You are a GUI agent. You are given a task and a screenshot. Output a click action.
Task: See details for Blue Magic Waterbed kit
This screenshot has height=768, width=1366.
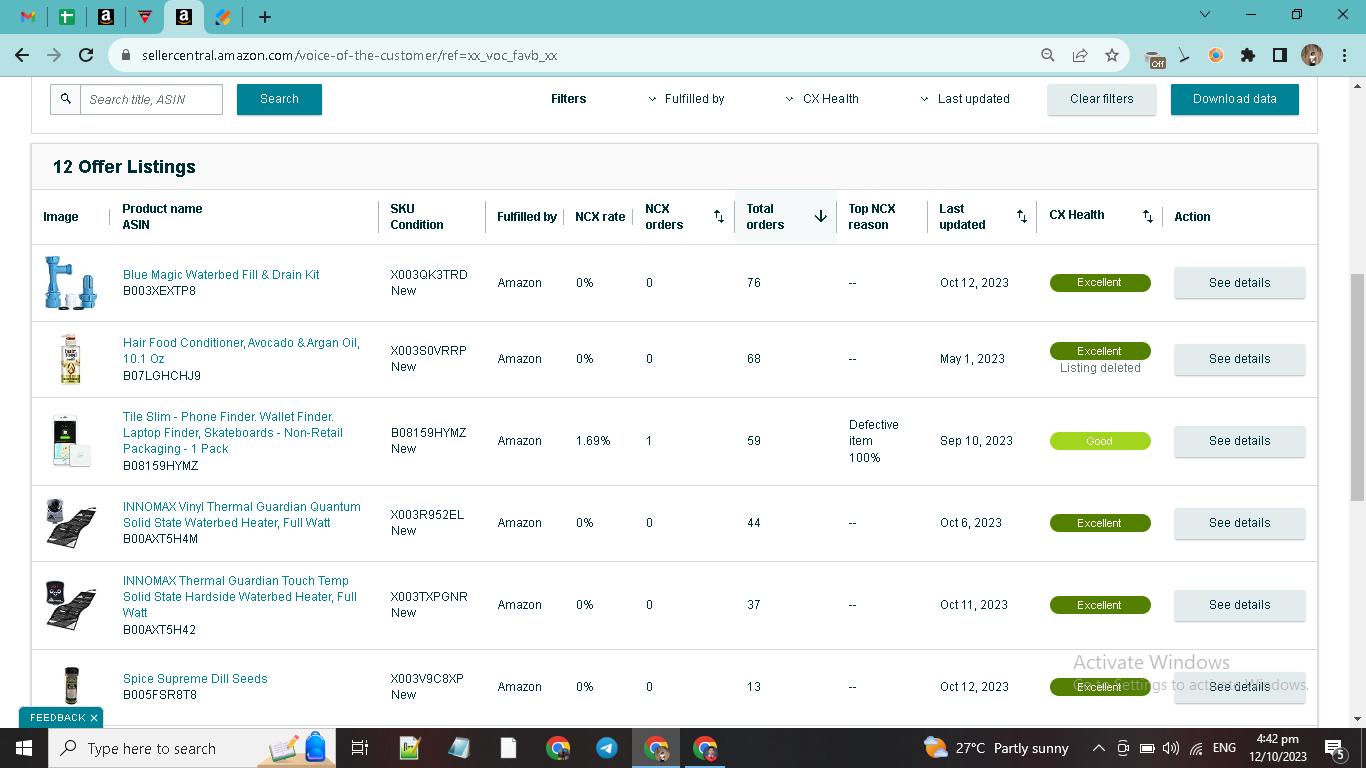(x=1239, y=283)
